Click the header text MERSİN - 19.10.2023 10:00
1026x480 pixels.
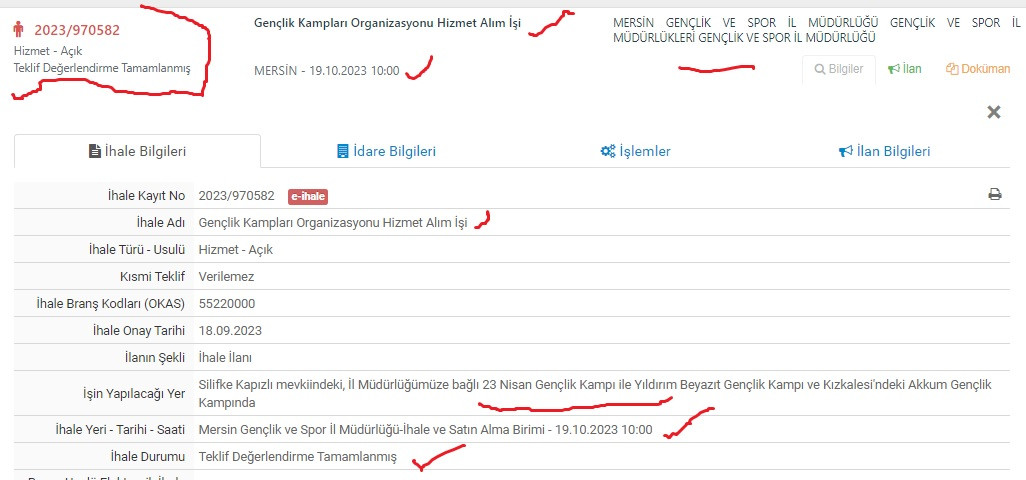coord(327,71)
